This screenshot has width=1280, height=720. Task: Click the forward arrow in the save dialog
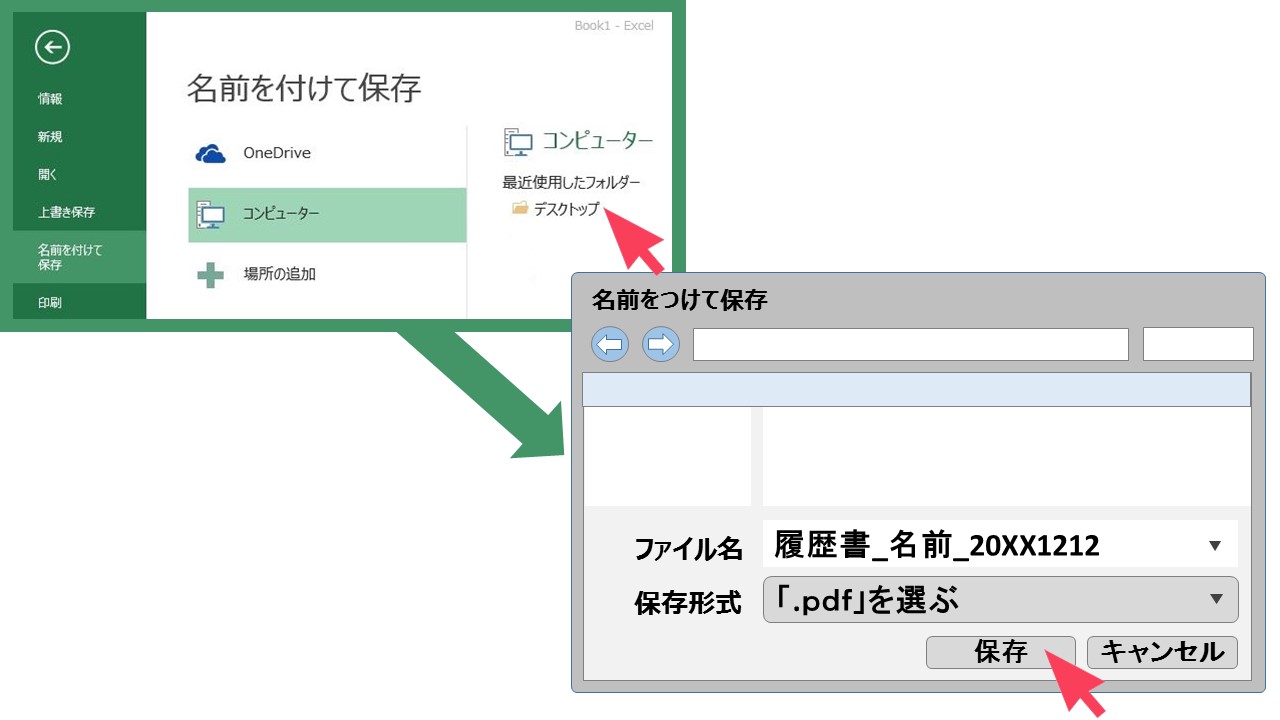[661, 345]
